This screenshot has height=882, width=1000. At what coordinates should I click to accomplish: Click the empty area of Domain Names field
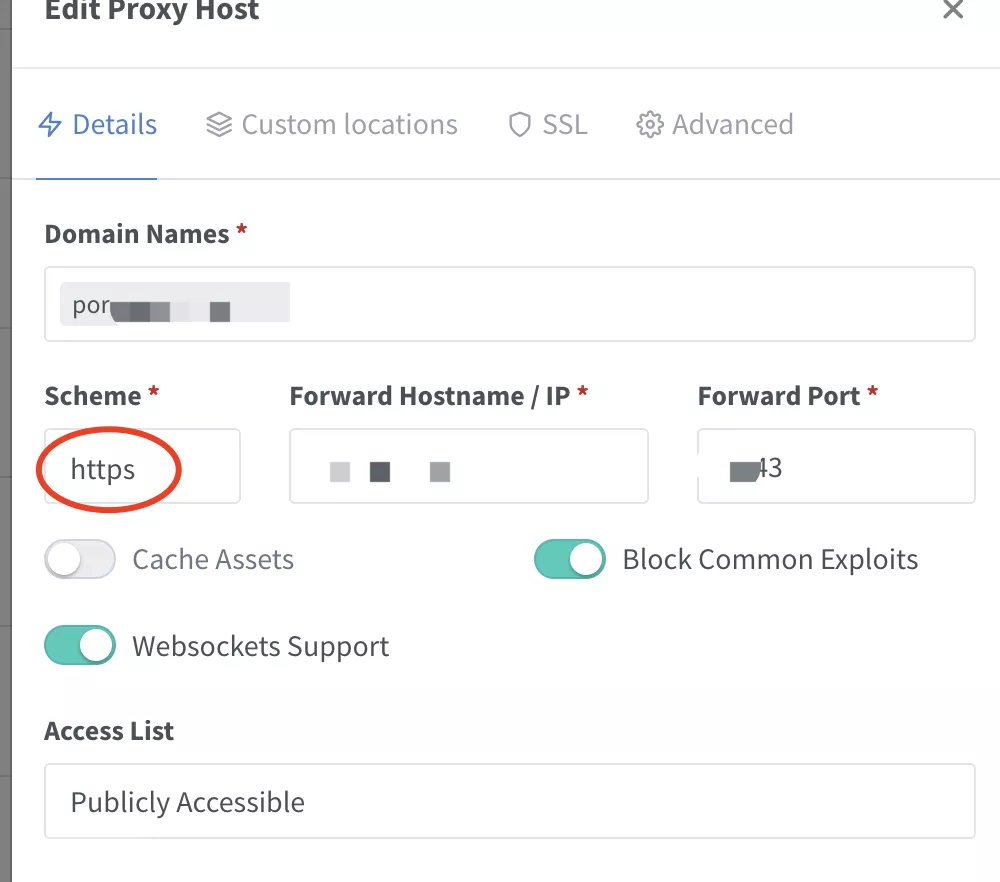(x=630, y=304)
